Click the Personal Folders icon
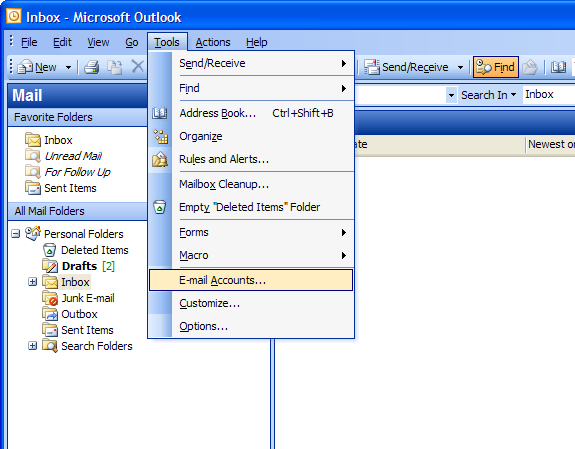 33,233
